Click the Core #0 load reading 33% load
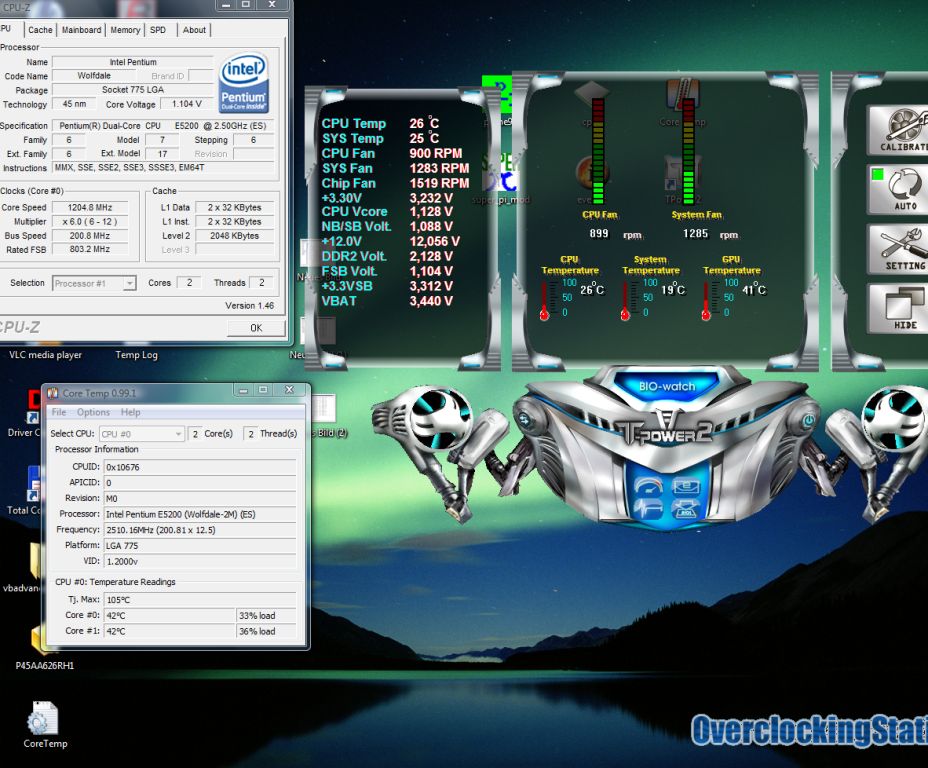This screenshot has height=768, width=928. [x=266, y=615]
